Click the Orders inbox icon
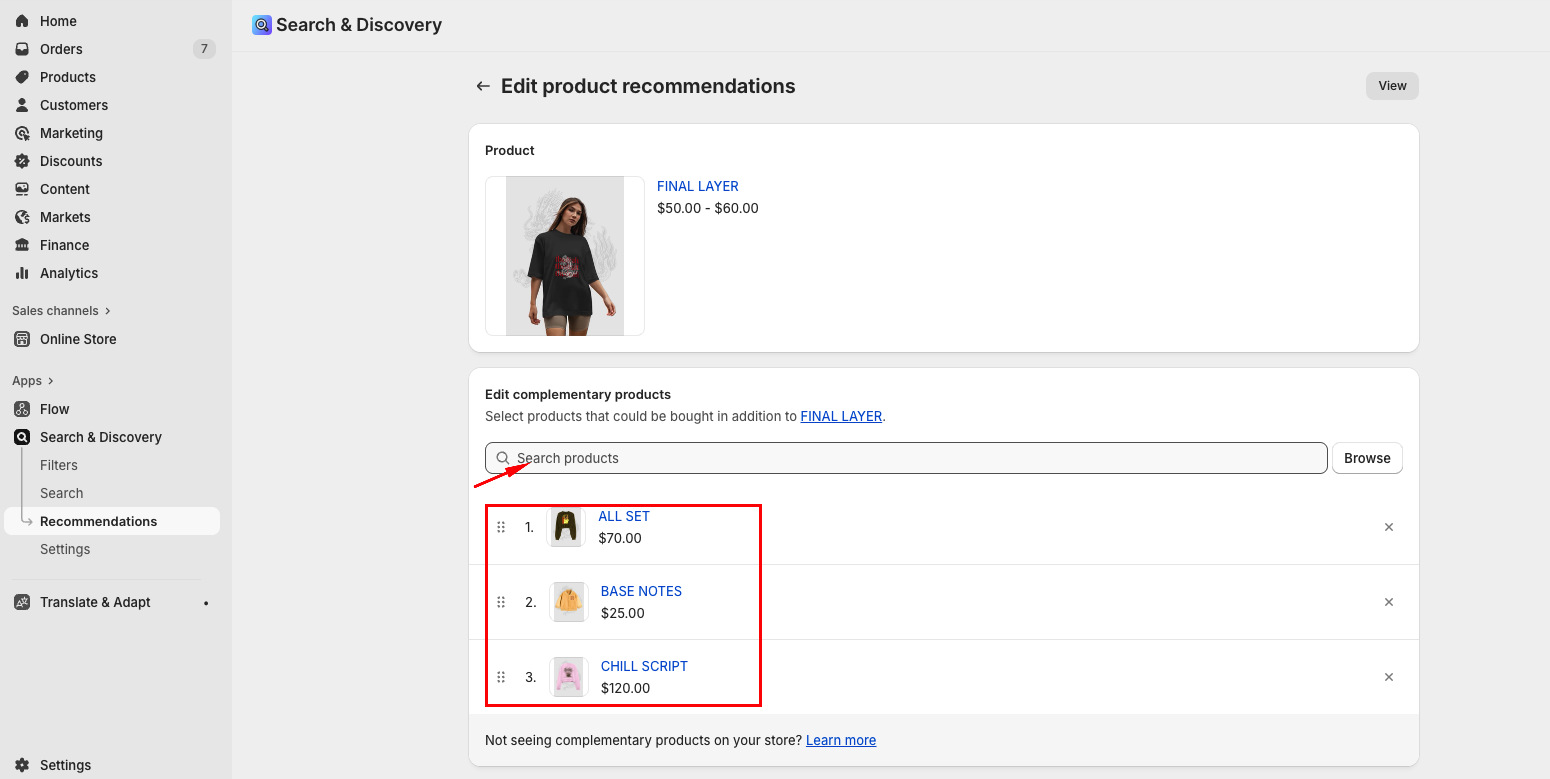 [x=22, y=49]
